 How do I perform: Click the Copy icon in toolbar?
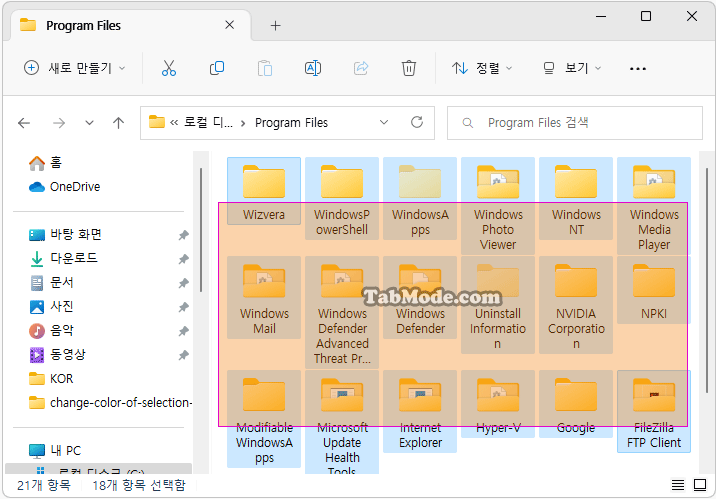pyautogui.click(x=217, y=68)
